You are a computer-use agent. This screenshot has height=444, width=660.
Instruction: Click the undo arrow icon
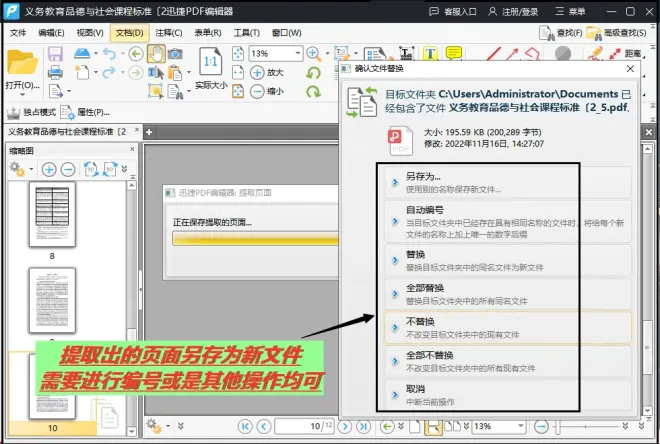tap(109, 53)
